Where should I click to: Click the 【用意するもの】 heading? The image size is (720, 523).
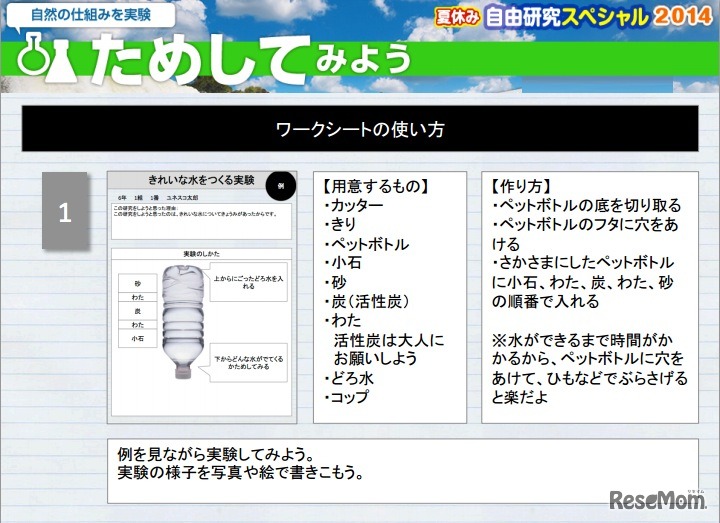[376, 186]
